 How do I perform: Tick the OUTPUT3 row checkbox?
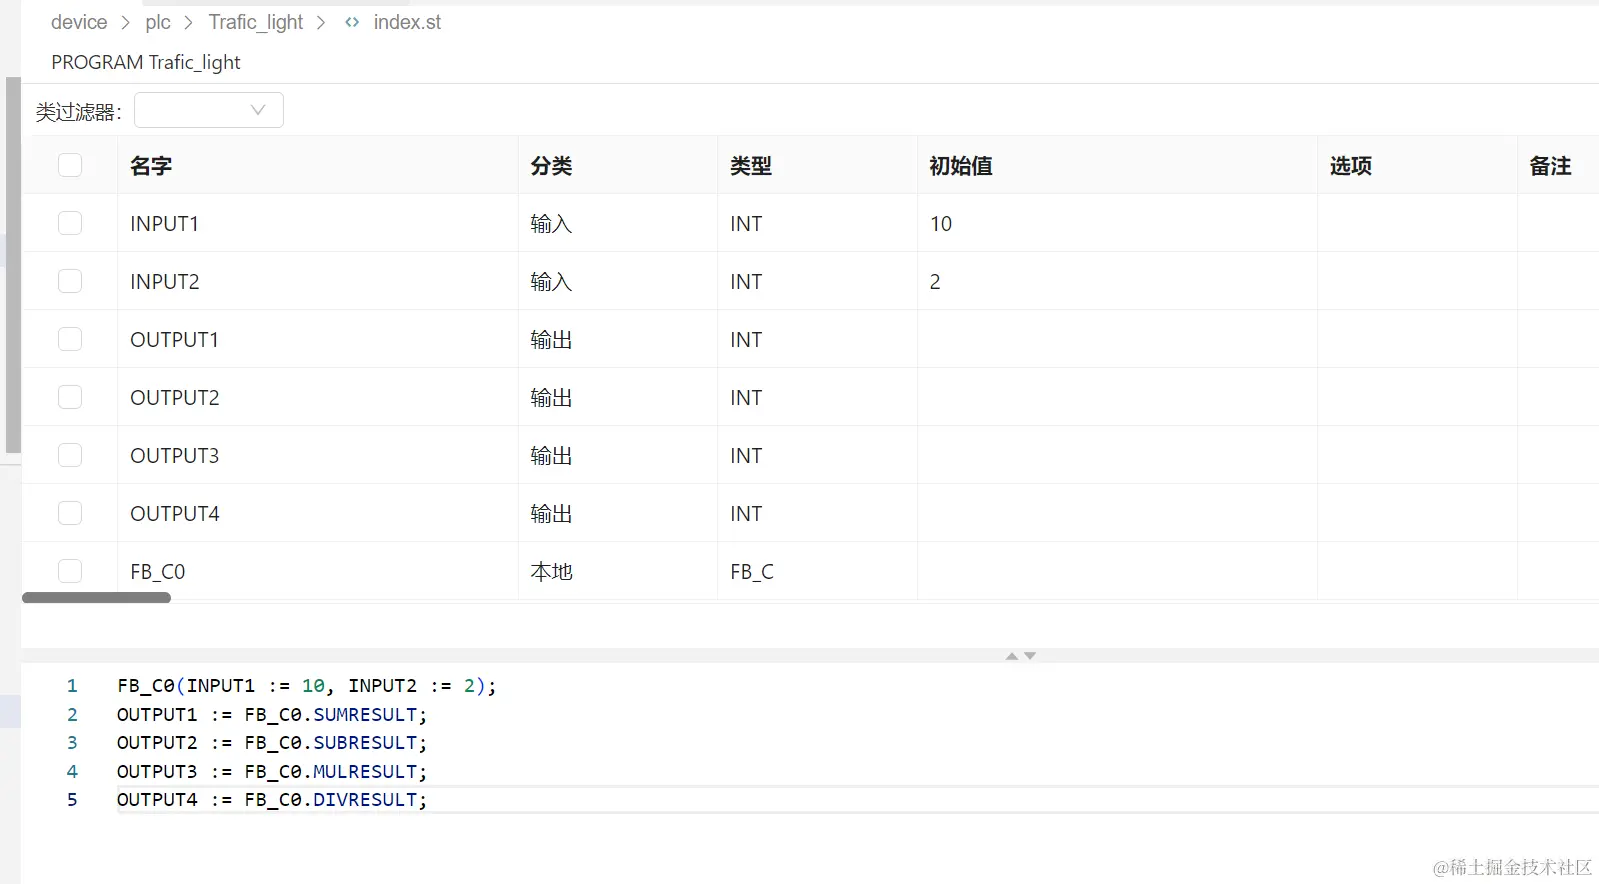(x=70, y=455)
